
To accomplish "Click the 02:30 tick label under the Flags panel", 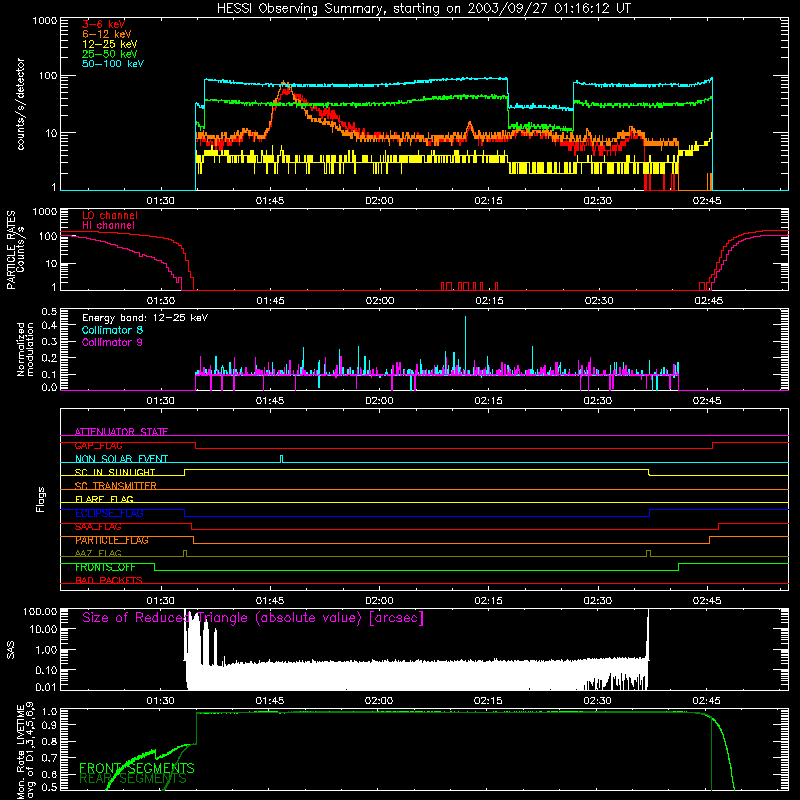I will coord(597,601).
